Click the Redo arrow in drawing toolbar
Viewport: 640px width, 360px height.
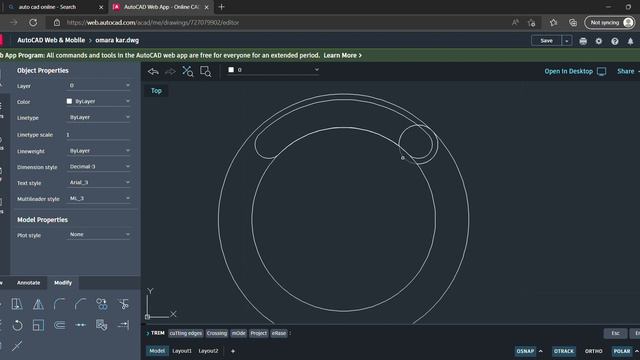pos(170,71)
